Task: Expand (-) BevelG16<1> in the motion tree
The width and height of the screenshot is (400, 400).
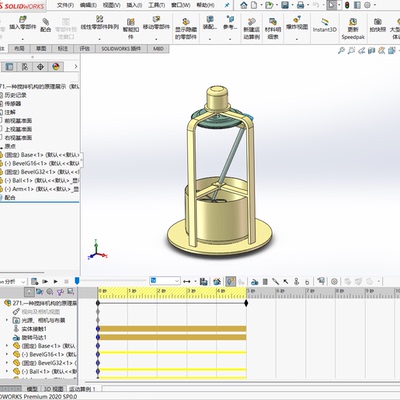Action: tap(7, 354)
